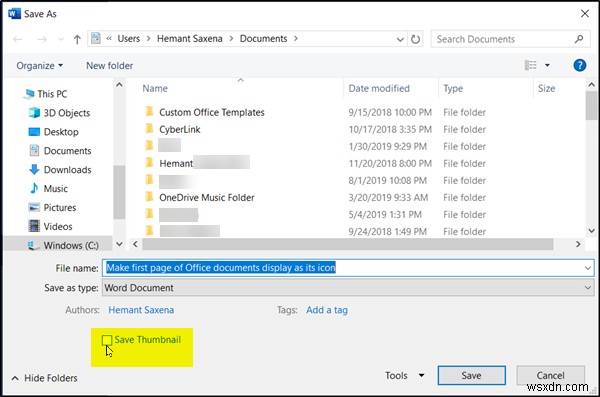Click the horizontal scroll left arrow
This screenshot has height=397, width=600.
(x=135, y=244)
